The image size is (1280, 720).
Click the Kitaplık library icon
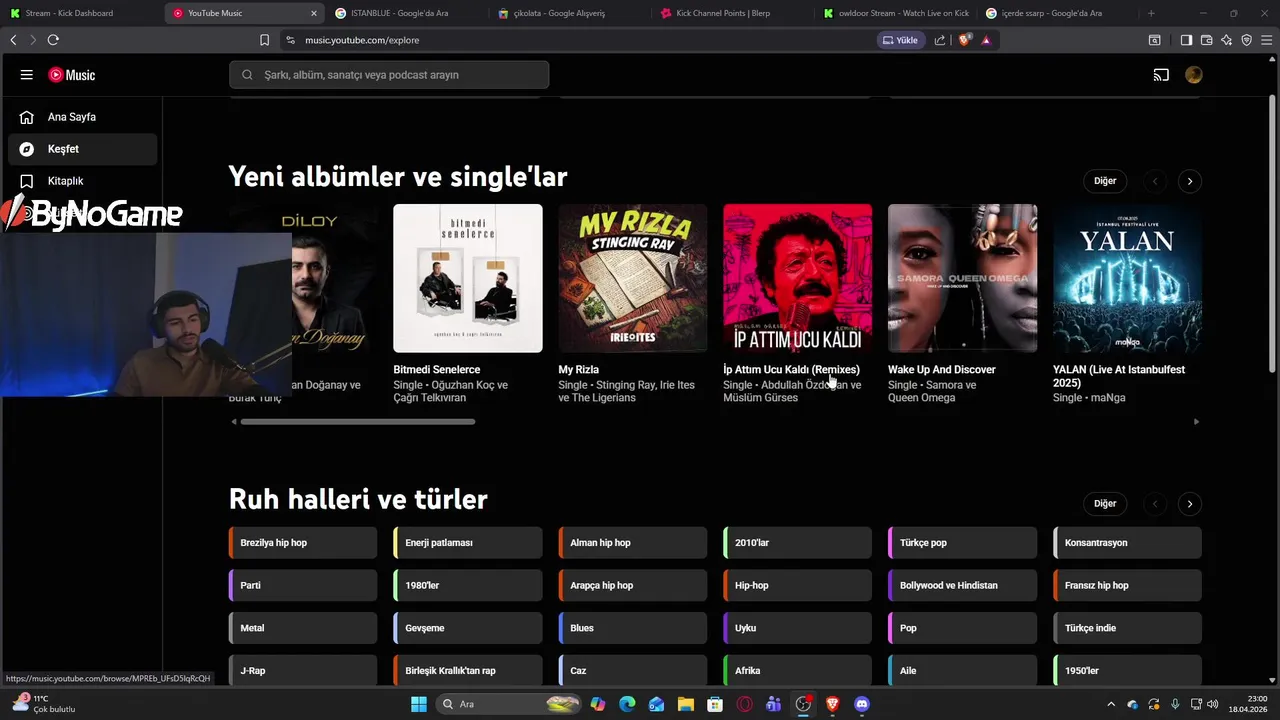pyautogui.click(x=27, y=181)
